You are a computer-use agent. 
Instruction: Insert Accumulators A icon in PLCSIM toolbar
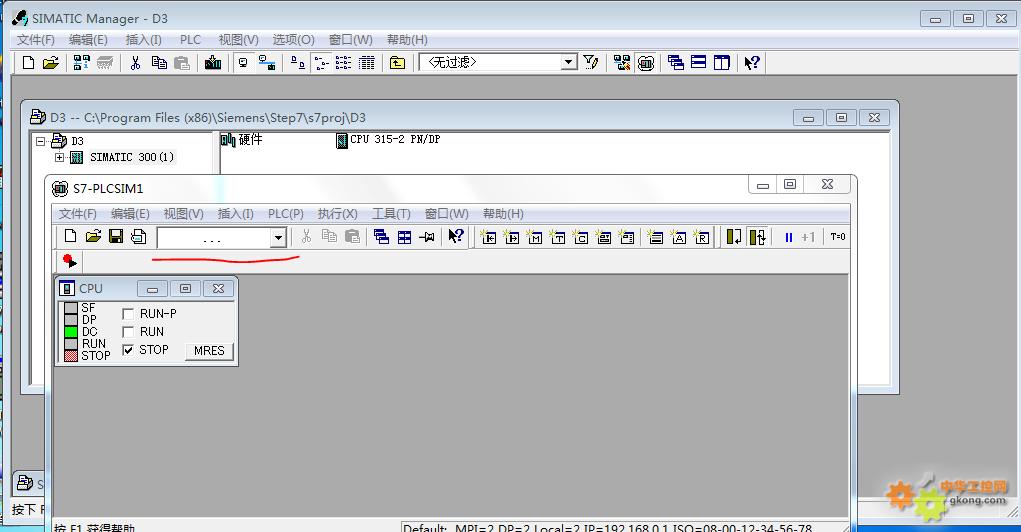click(x=678, y=237)
